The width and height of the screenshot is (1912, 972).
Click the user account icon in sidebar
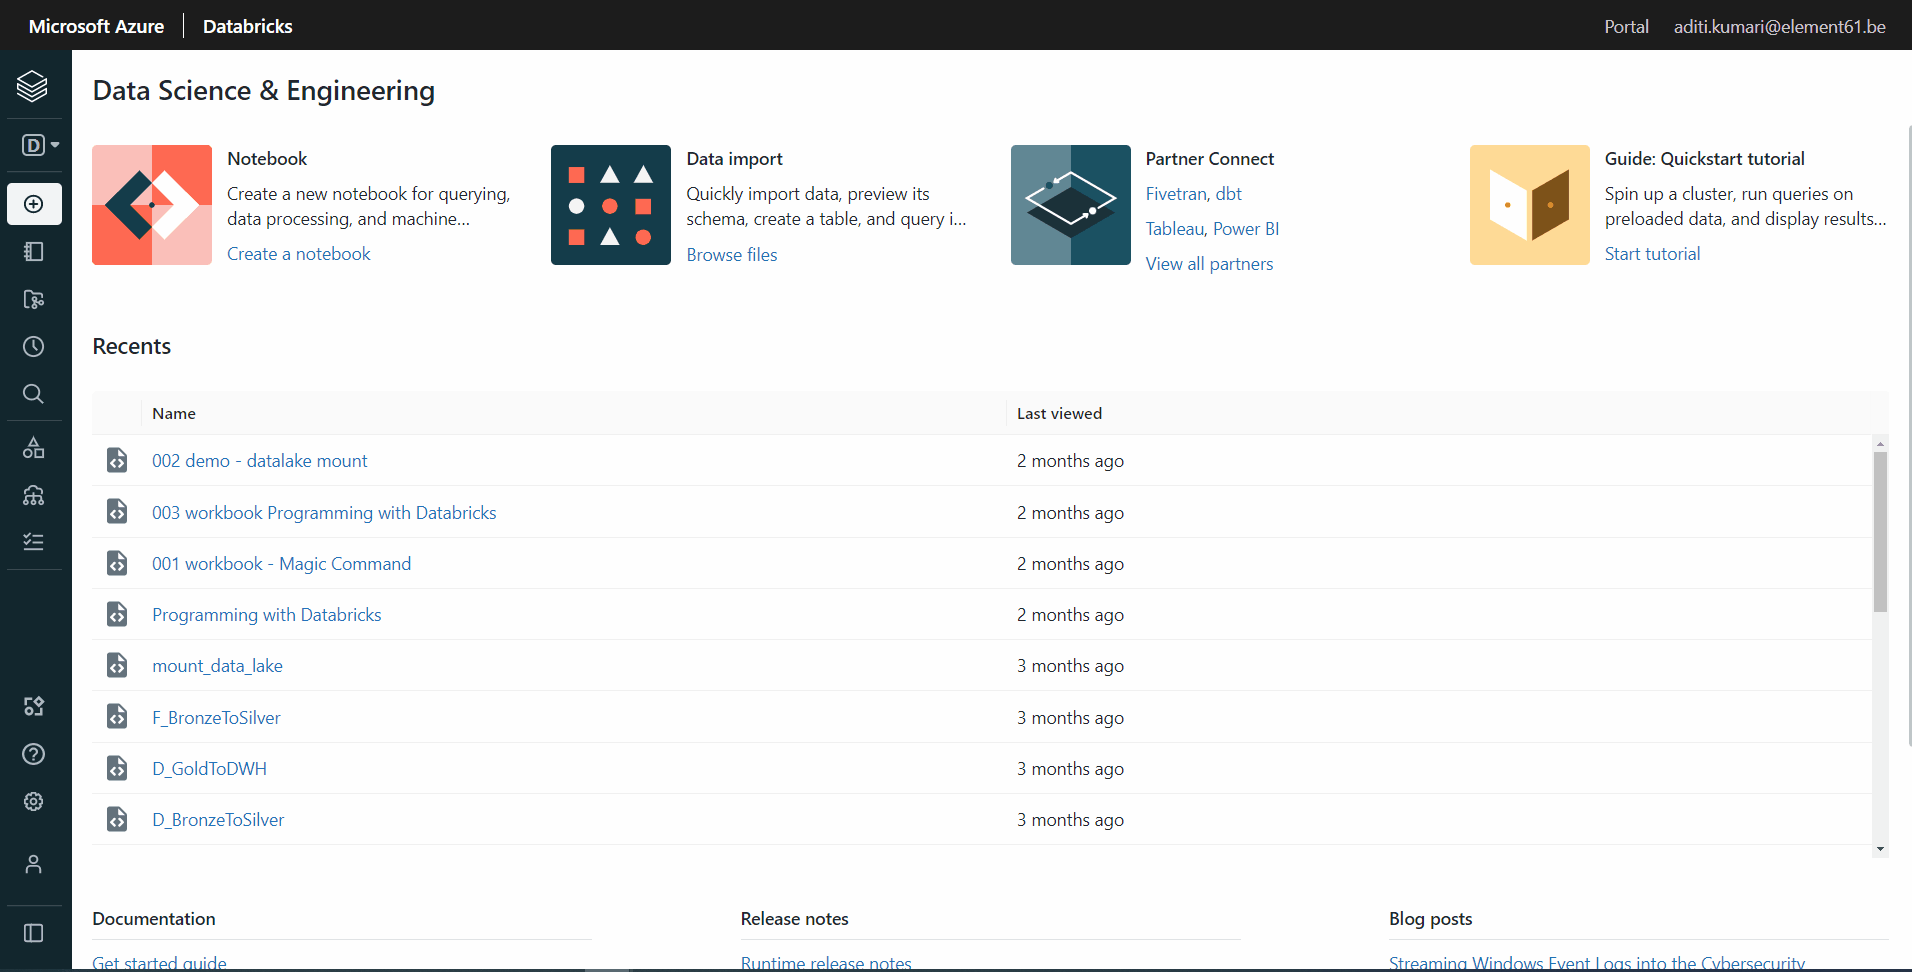(33, 864)
